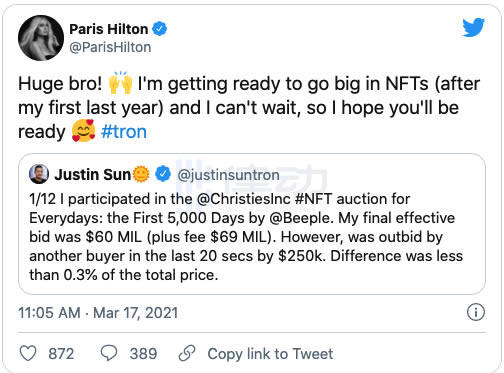Click the Twitter bird logo
This screenshot has height=373, width=504.
pyautogui.click(x=473, y=27)
